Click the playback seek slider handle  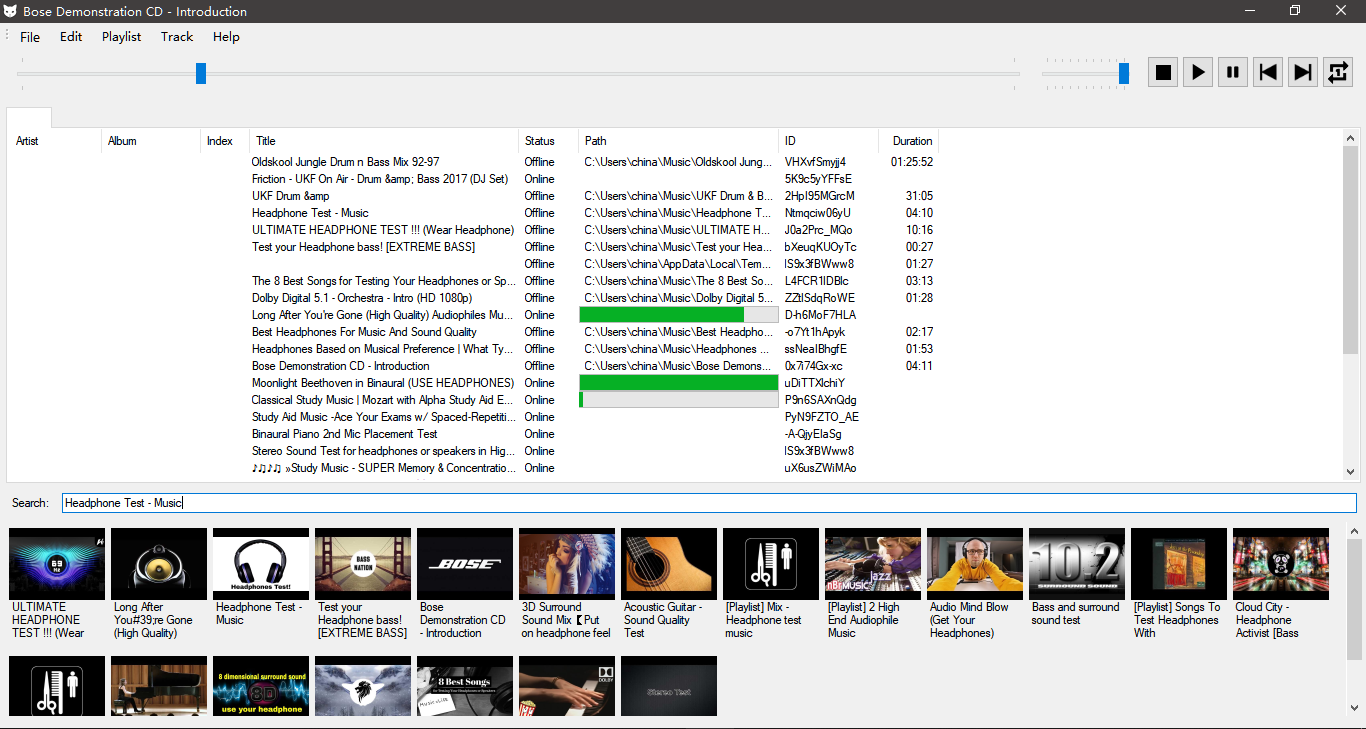201,73
